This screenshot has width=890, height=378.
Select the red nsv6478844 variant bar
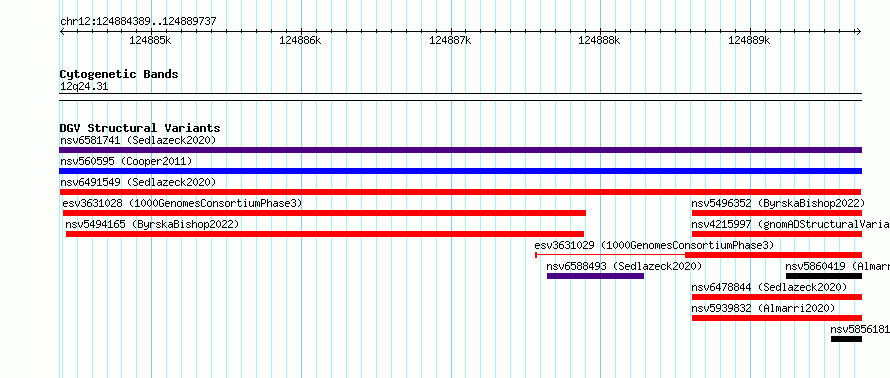tap(777, 297)
